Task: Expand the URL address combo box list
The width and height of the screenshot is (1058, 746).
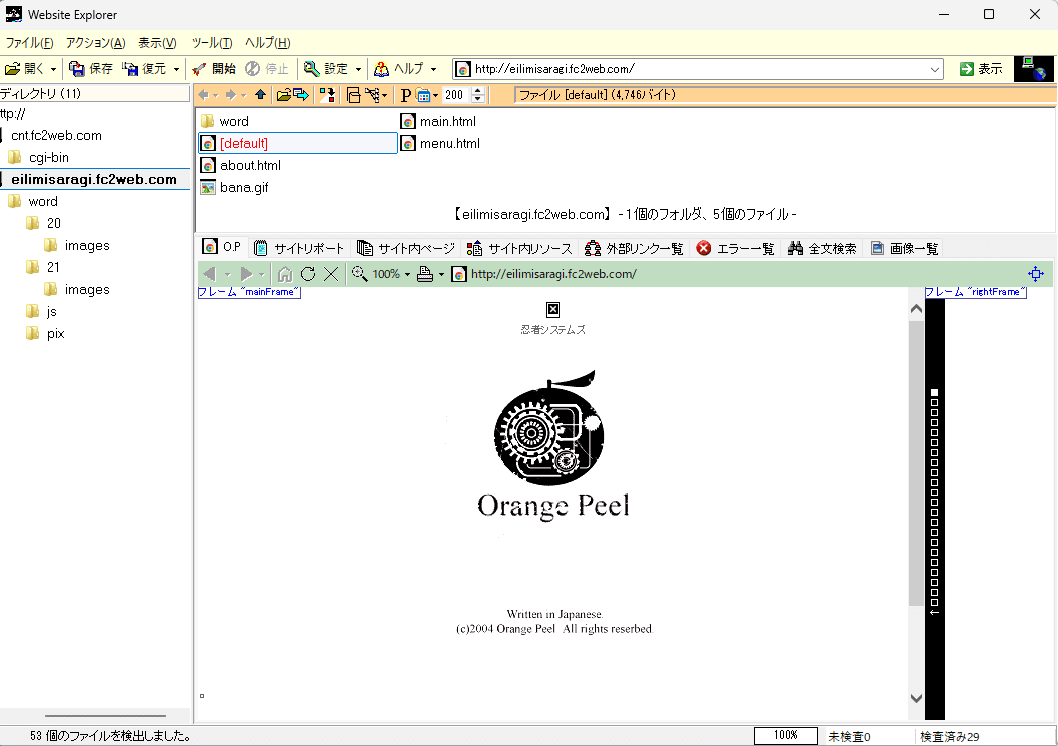Action: tap(935, 69)
